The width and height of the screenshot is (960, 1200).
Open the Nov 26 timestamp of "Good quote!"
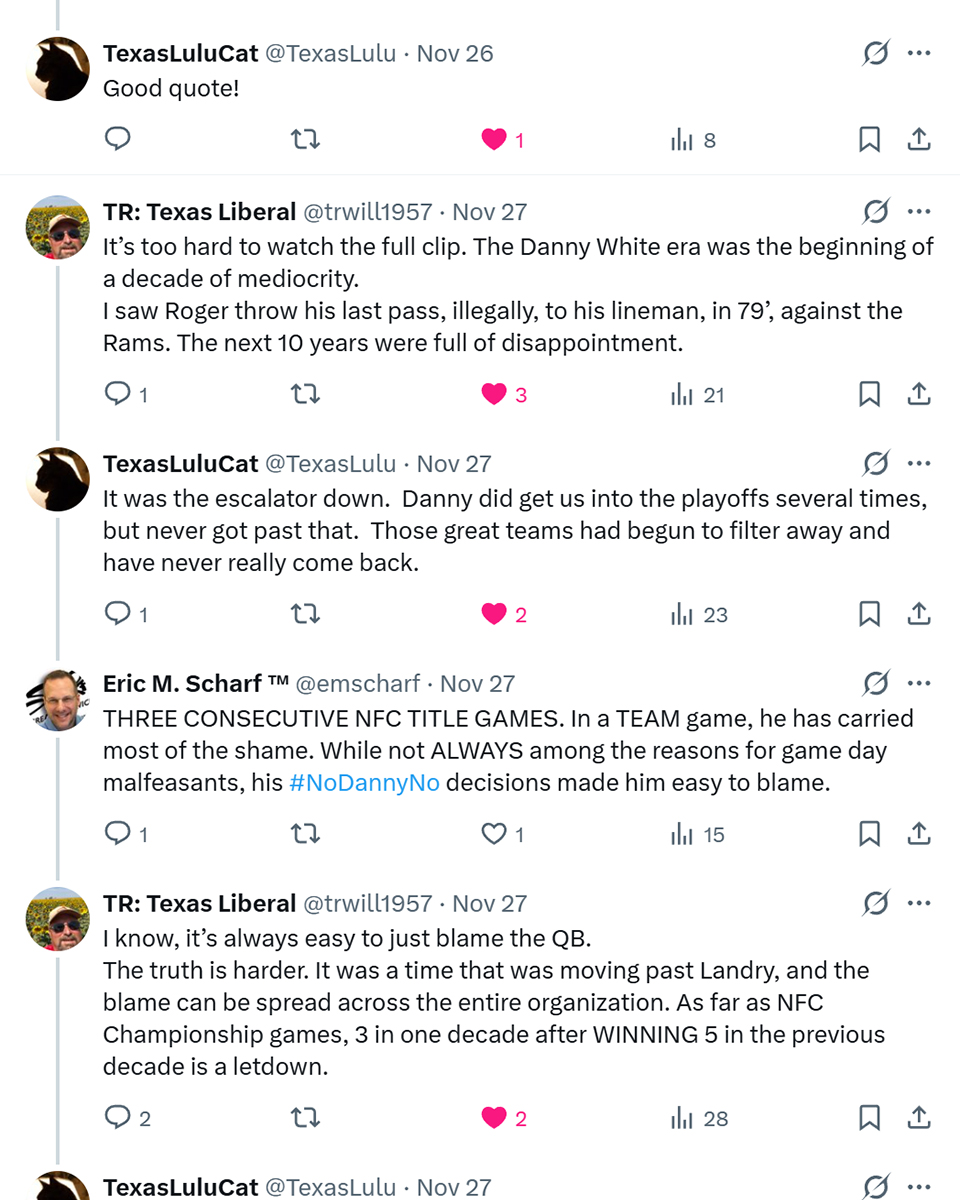(455, 53)
